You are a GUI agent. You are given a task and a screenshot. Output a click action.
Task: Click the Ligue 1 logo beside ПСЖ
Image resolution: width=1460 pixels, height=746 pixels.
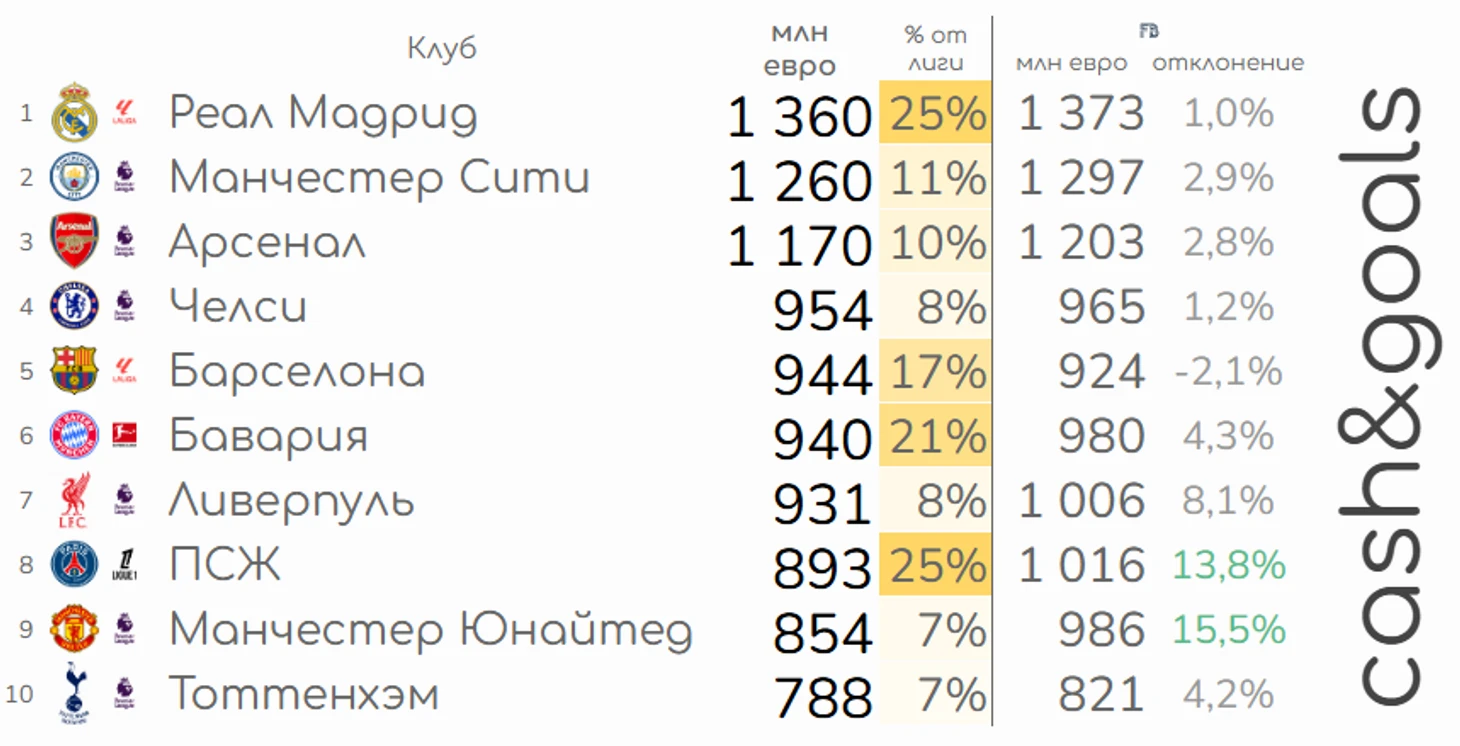pyautogui.click(x=125, y=565)
